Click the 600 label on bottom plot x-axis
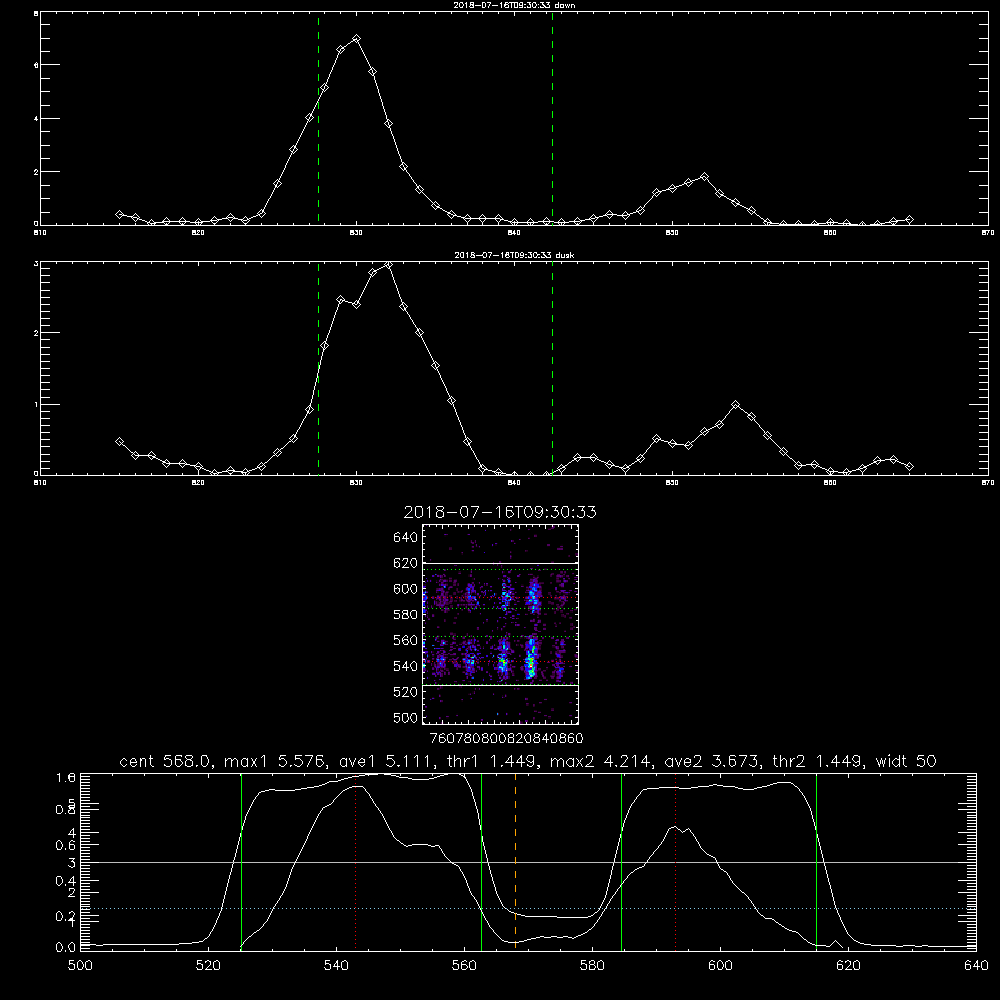 (x=720, y=966)
